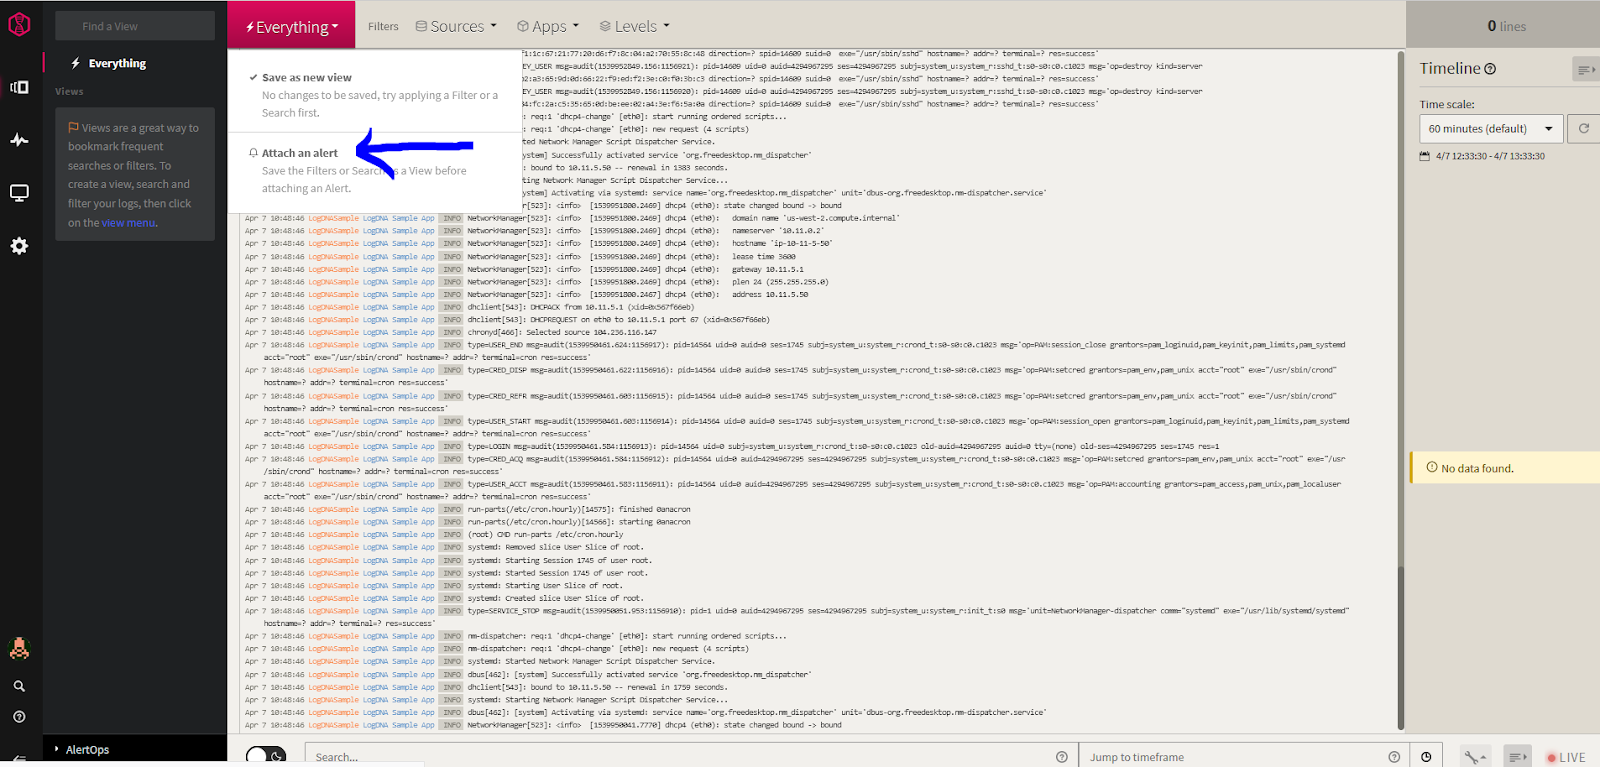Image resolution: width=1600 pixels, height=767 pixels.
Task: Select Attach an alert menu option
Action: [300, 153]
